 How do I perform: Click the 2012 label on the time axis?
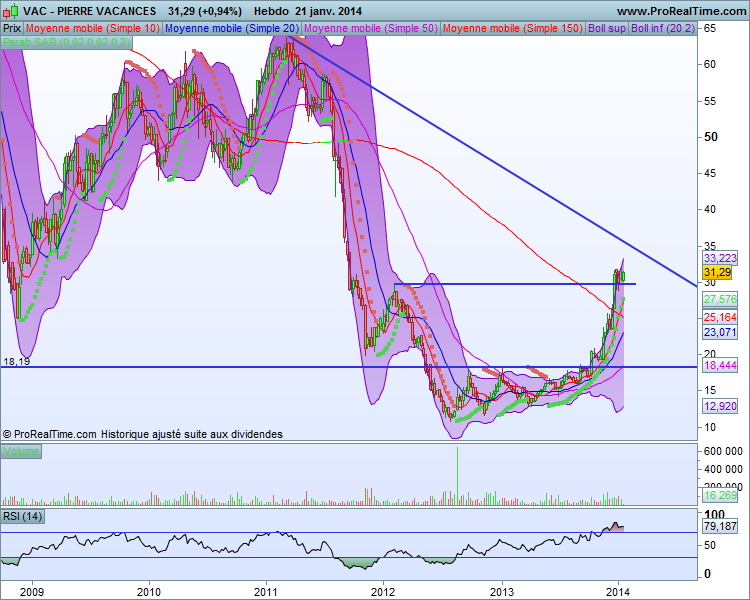tap(383, 592)
